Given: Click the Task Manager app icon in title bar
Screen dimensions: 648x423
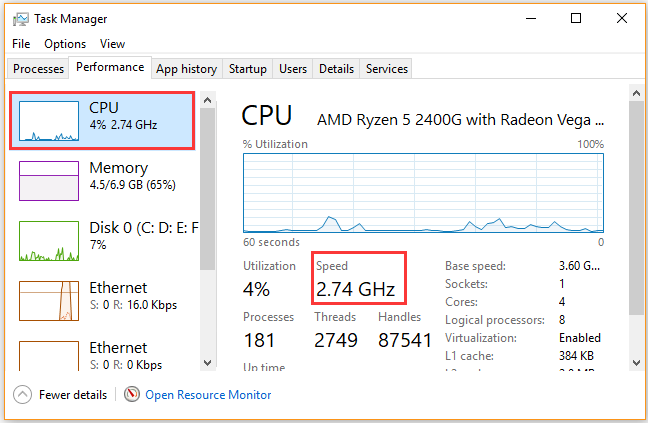Looking at the screenshot, I should [21, 18].
